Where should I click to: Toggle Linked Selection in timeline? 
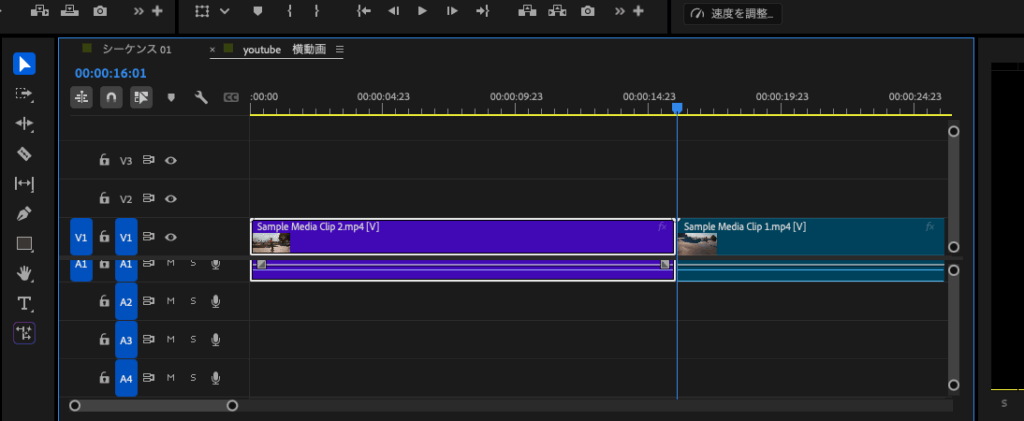click(x=141, y=97)
